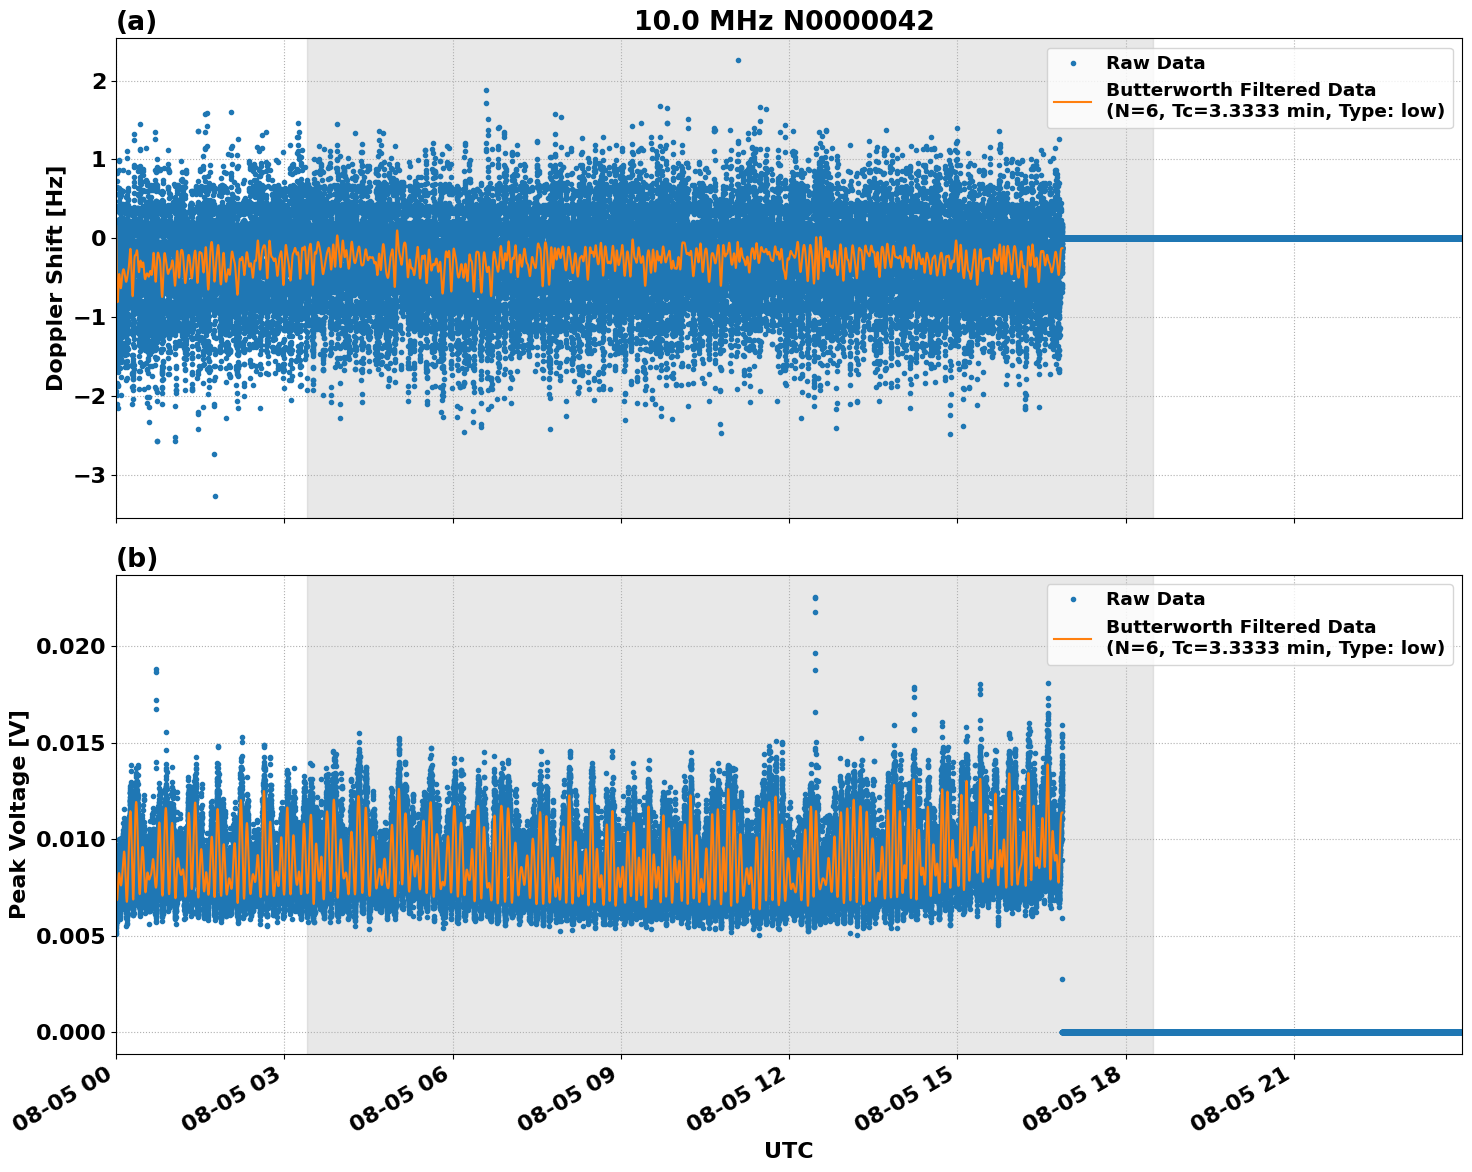1472x1172 pixels.
Task: Click the orange filtered curve in the Peak Voltage plot
Action: [x=500, y=870]
